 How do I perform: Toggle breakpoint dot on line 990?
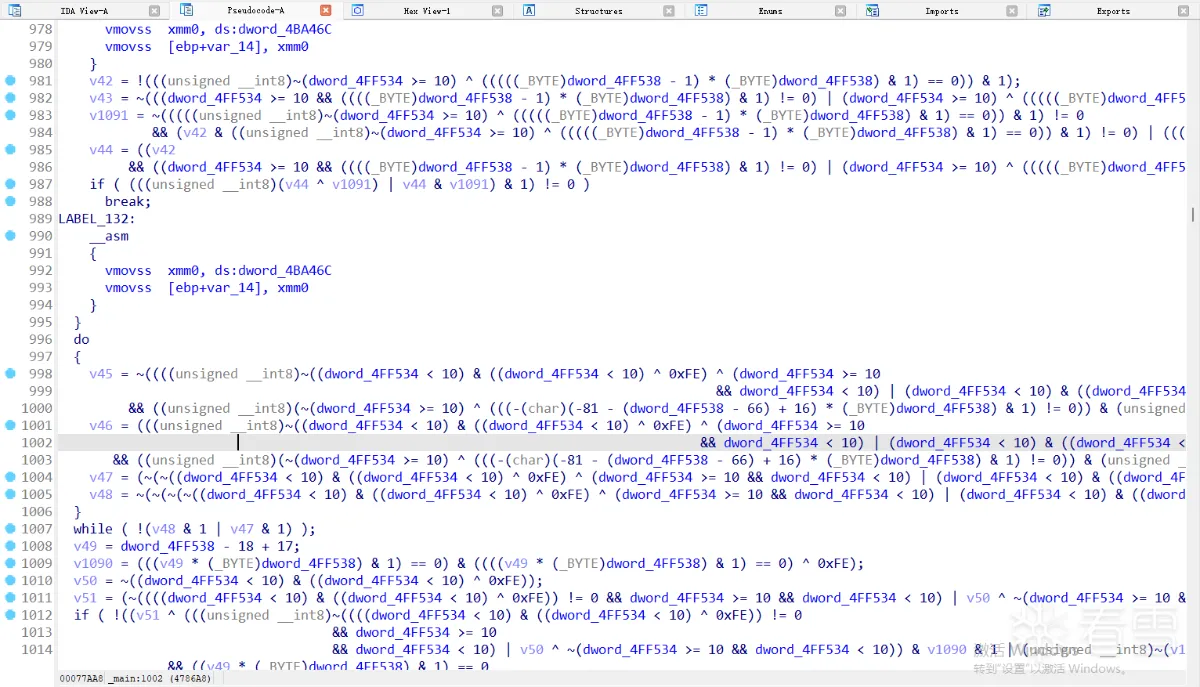pos(11,236)
